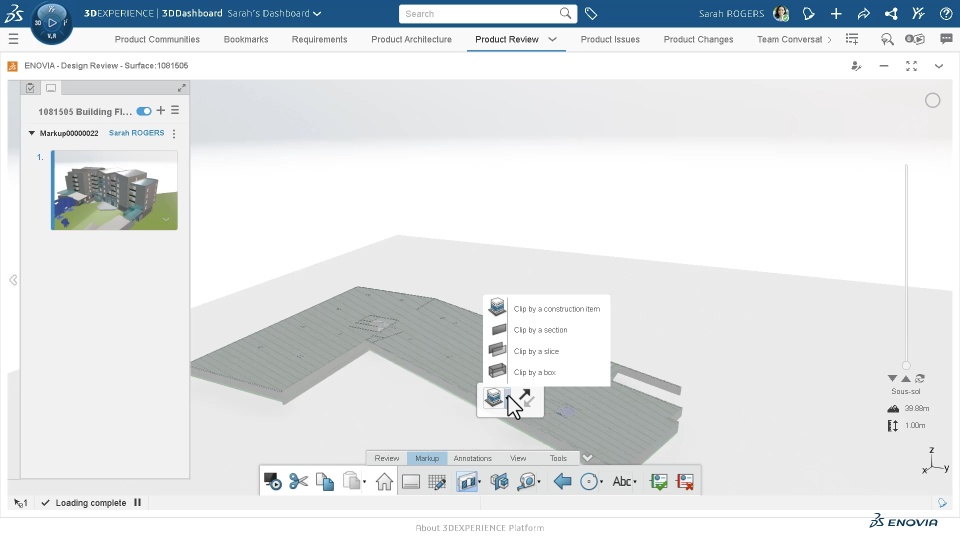Collapse the Markup00000022 tree node
This screenshot has width=960, height=540.
click(31, 133)
